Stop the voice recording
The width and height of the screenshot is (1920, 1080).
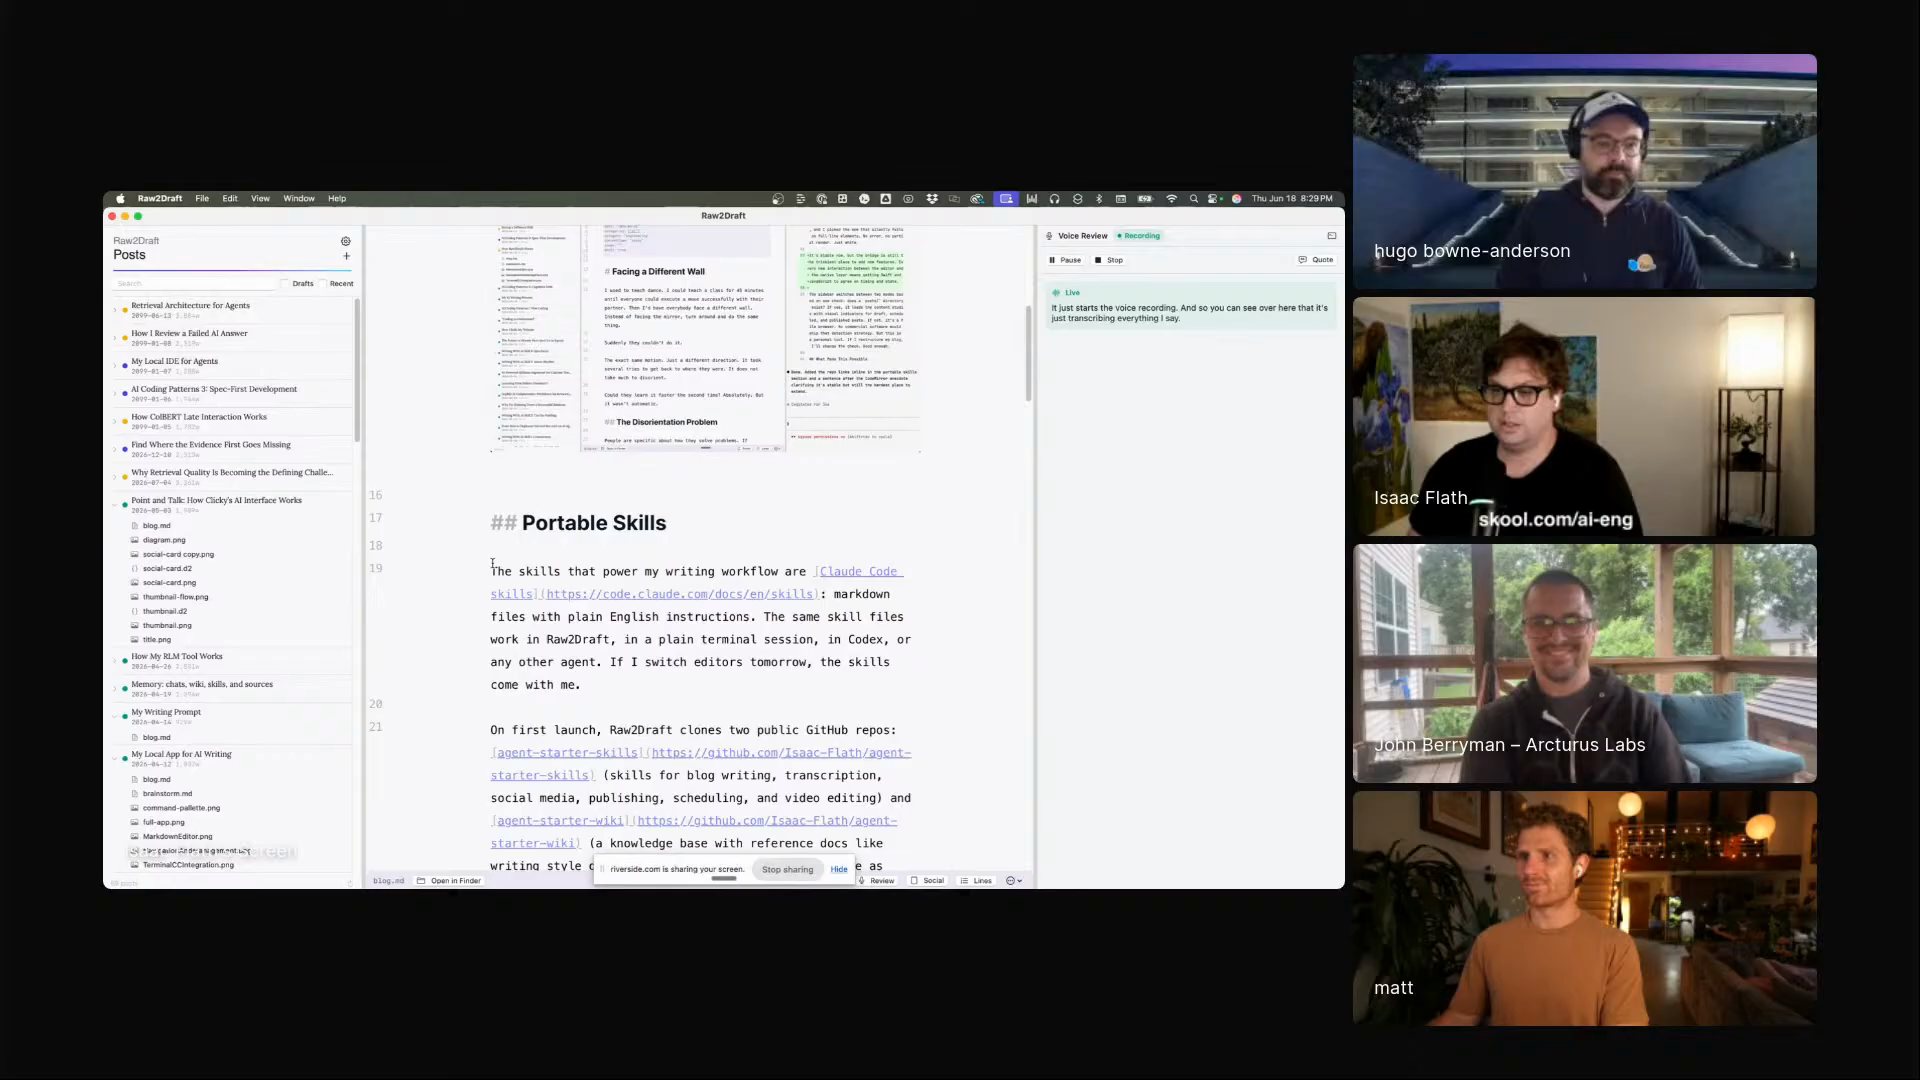pyautogui.click(x=1109, y=260)
